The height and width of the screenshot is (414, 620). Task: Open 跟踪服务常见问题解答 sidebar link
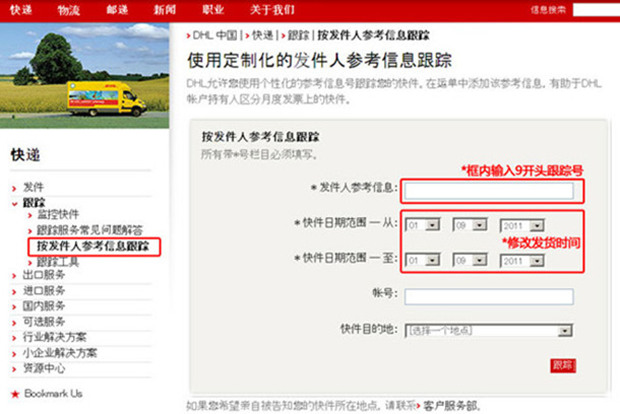[90, 230]
